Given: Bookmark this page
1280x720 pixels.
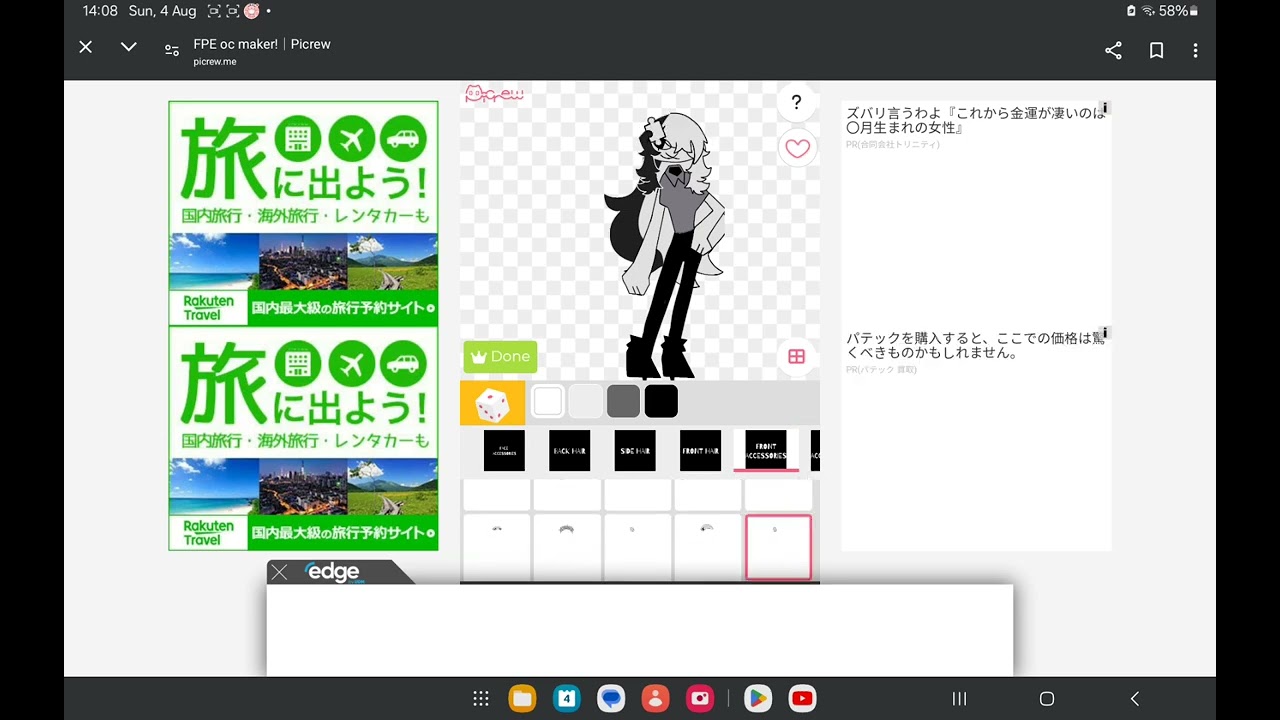Looking at the screenshot, I should pos(1156,50).
